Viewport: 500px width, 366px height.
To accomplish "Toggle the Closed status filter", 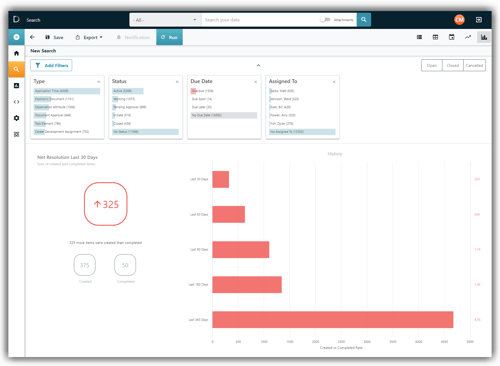I will click(453, 65).
